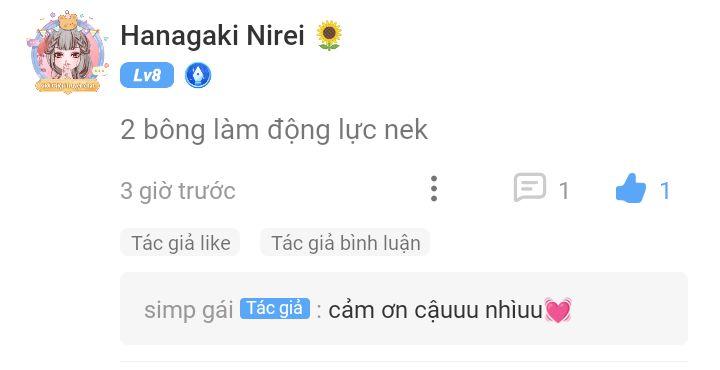Click the Lv8 level badge
720x370 pixels.
pos(147,75)
